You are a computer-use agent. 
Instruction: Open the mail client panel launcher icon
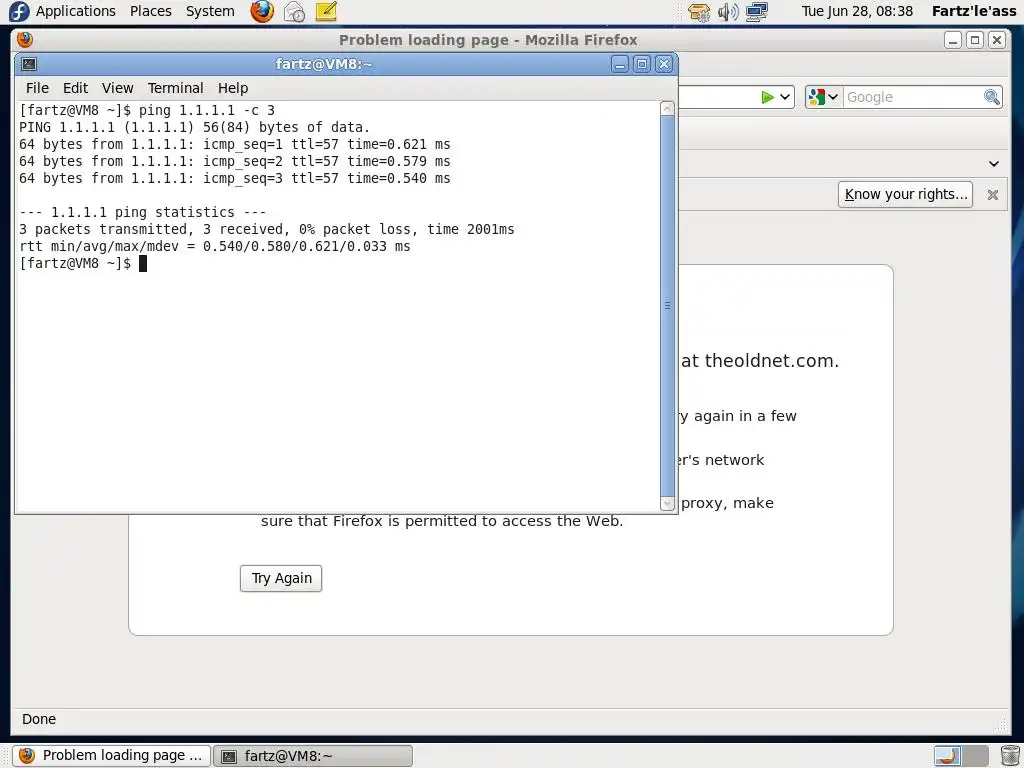click(x=294, y=11)
